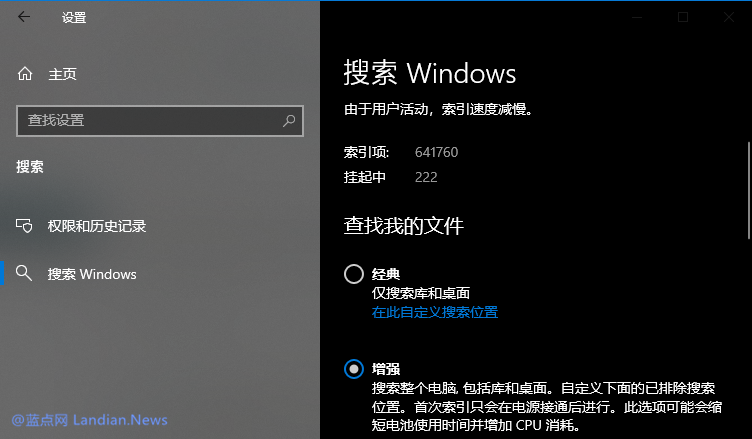This screenshot has height=439, width=752.
Task: Open the 在此自定义搜索位置 link
Action: click(435, 312)
